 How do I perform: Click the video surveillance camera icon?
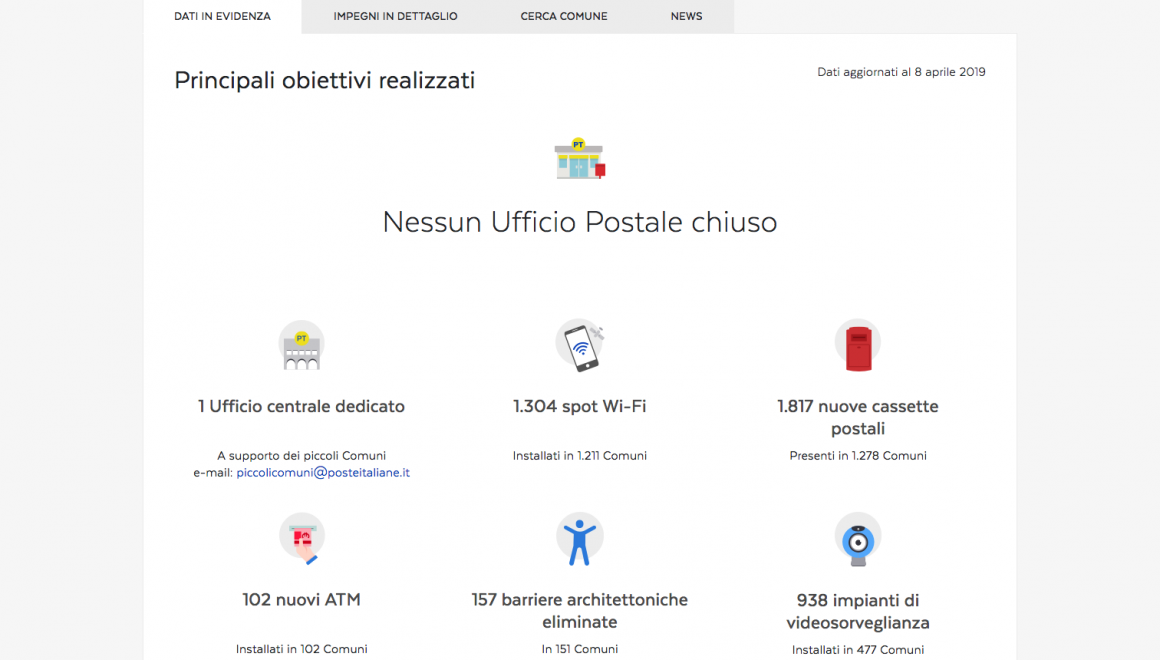click(x=858, y=539)
